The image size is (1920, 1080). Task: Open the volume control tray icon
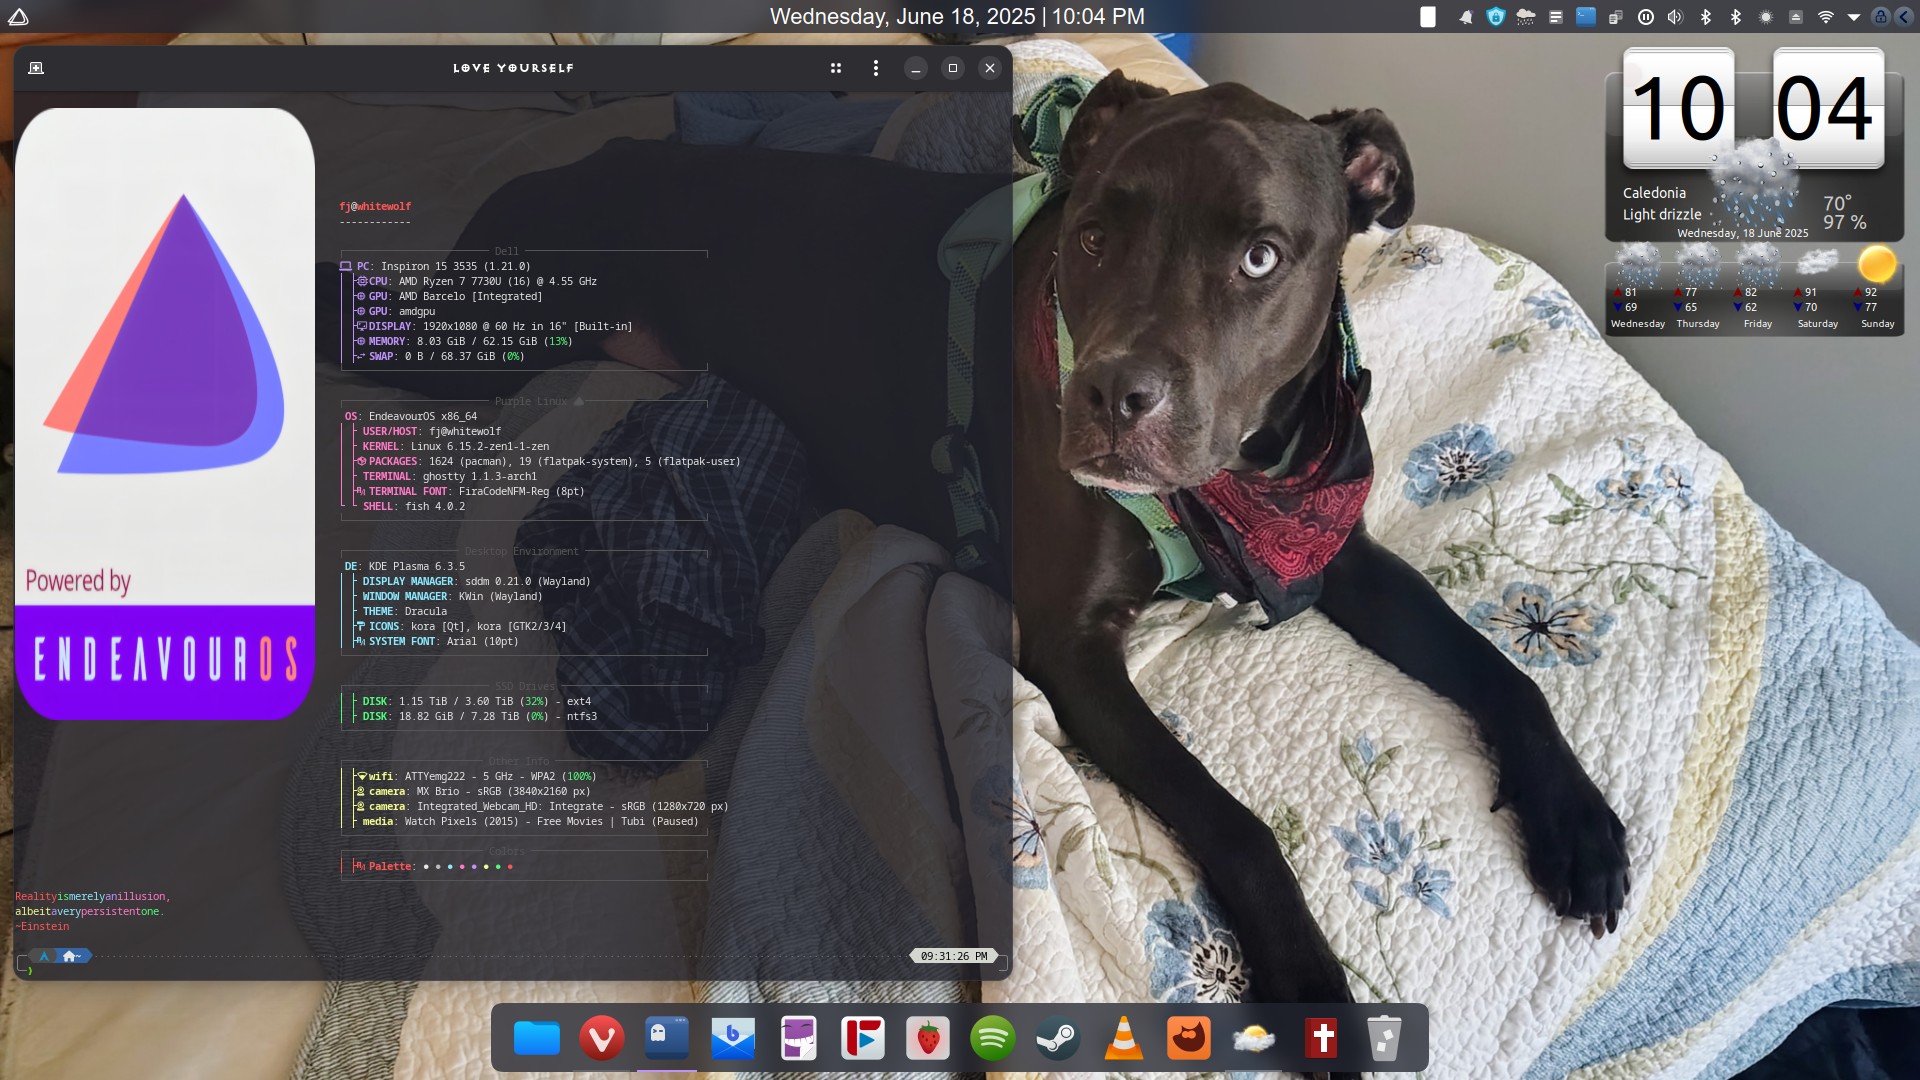coord(1675,17)
